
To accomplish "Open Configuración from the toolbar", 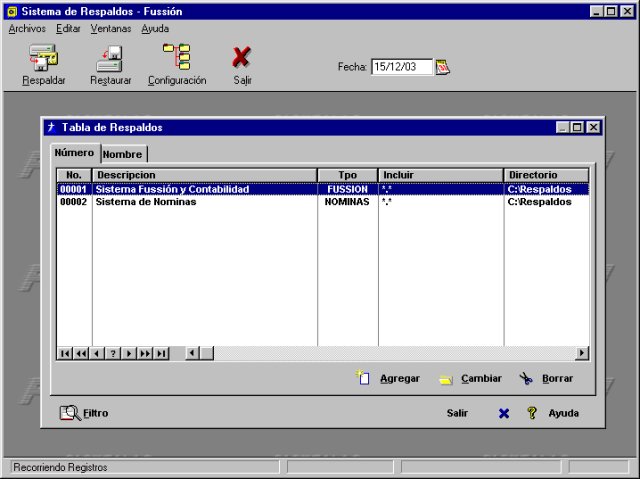I will click(177, 58).
